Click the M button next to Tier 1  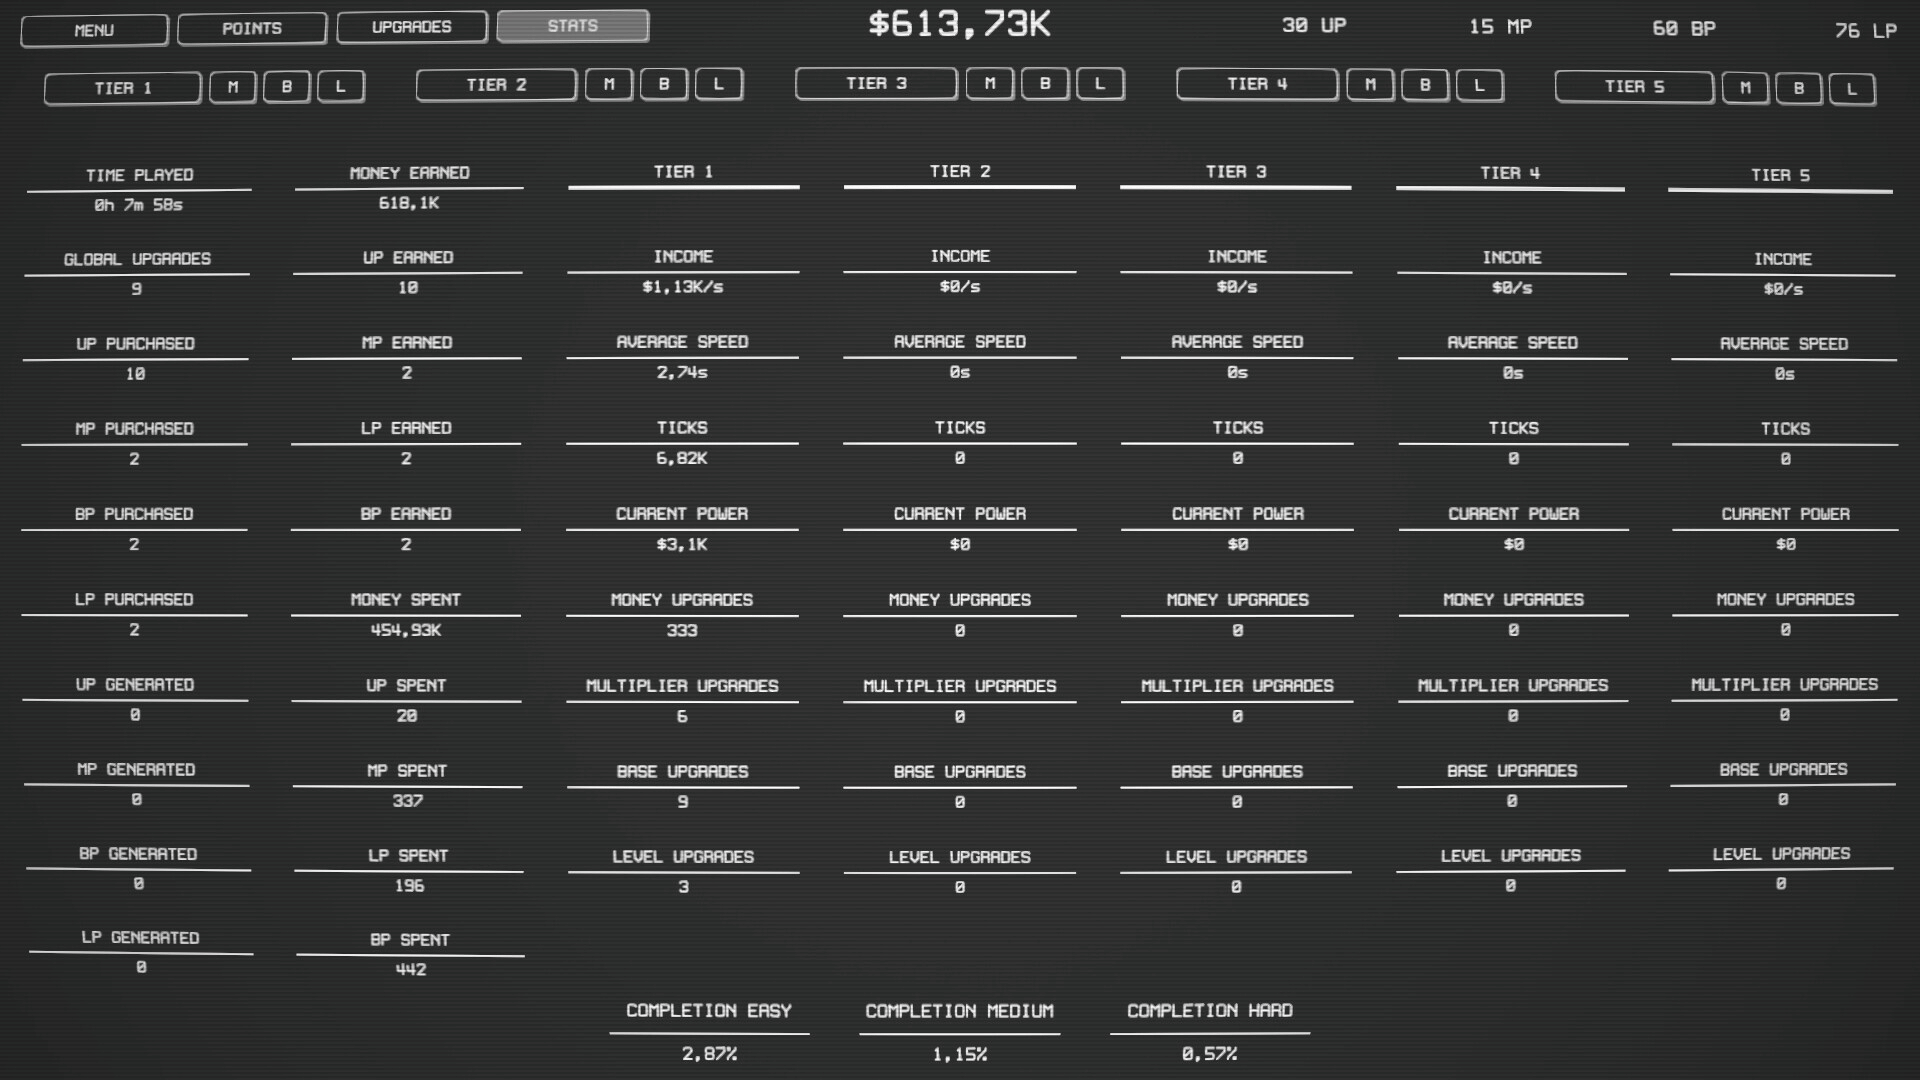232,87
